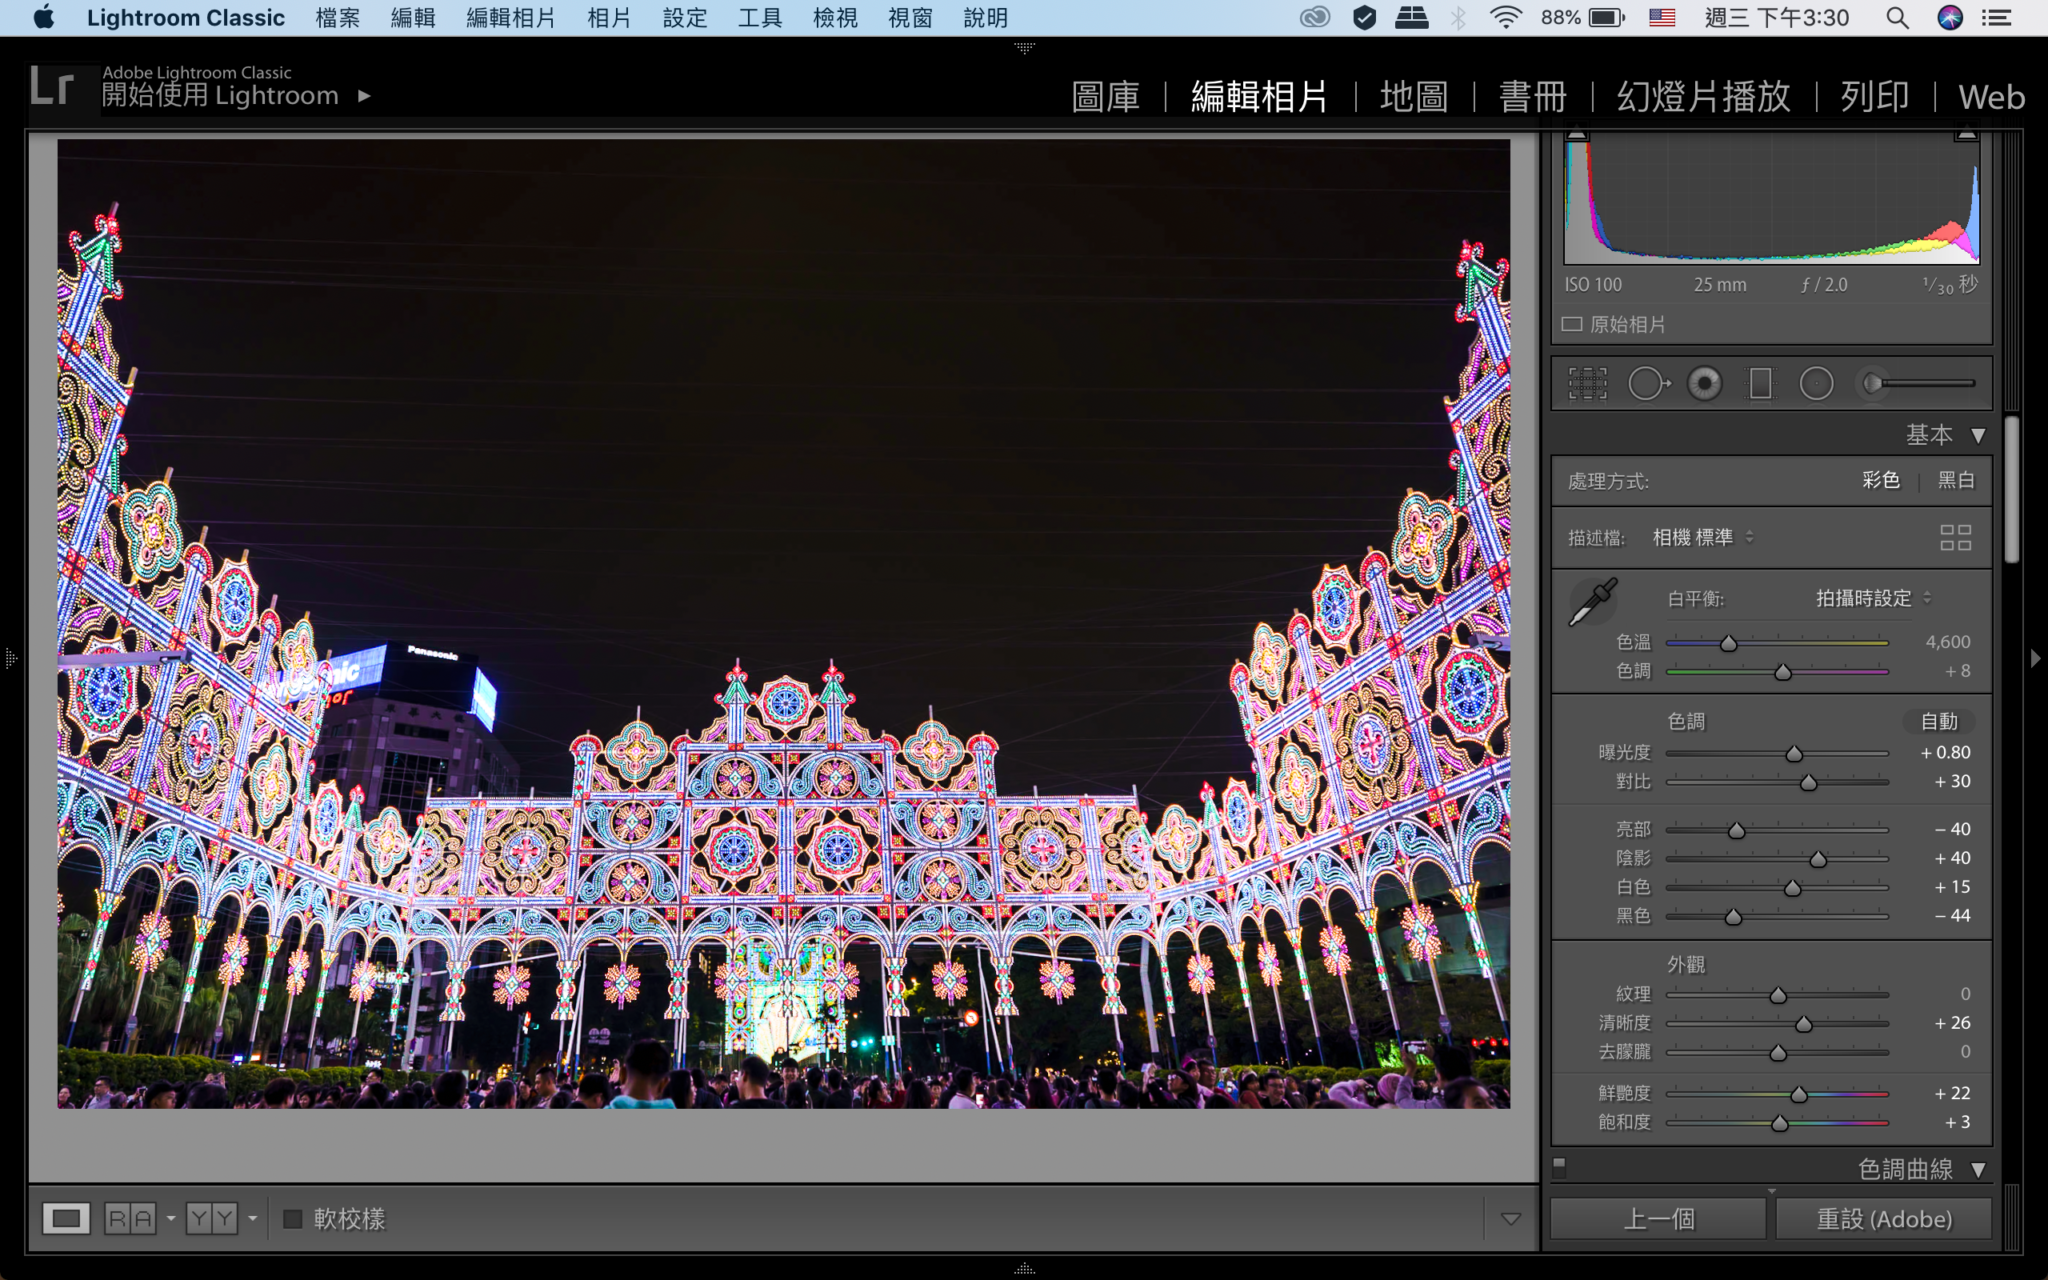This screenshot has width=2048, height=1280.
Task: Open the macOS Notification Center icon
Action: click(x=1997, y=17)
